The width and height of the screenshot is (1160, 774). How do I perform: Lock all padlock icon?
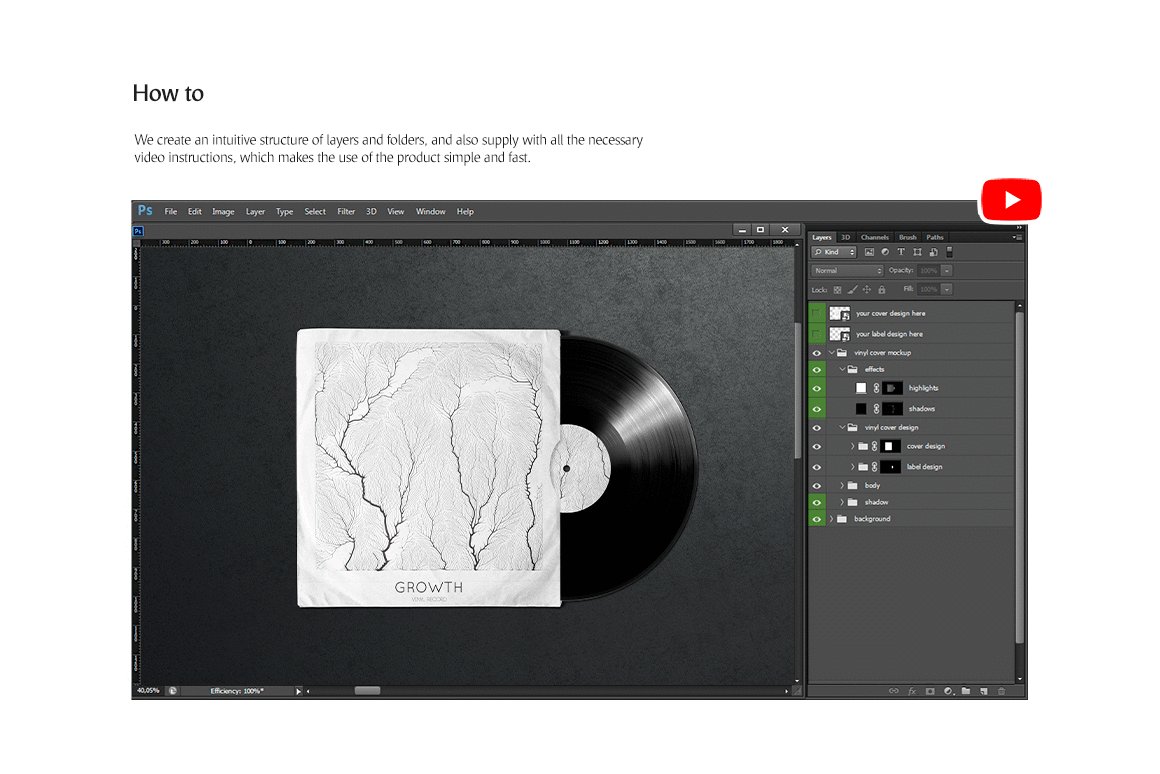click(x=882, y=290)
